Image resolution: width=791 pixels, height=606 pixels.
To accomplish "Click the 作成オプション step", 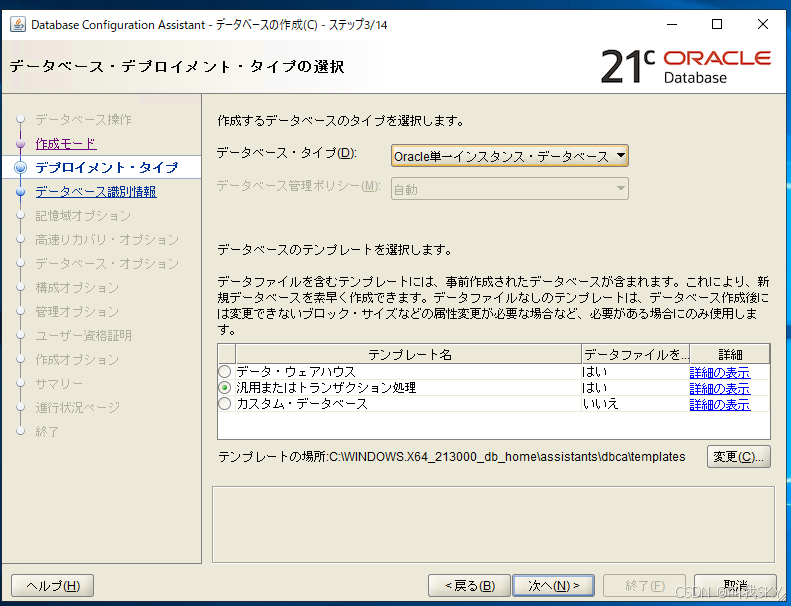I will [77, 360].
